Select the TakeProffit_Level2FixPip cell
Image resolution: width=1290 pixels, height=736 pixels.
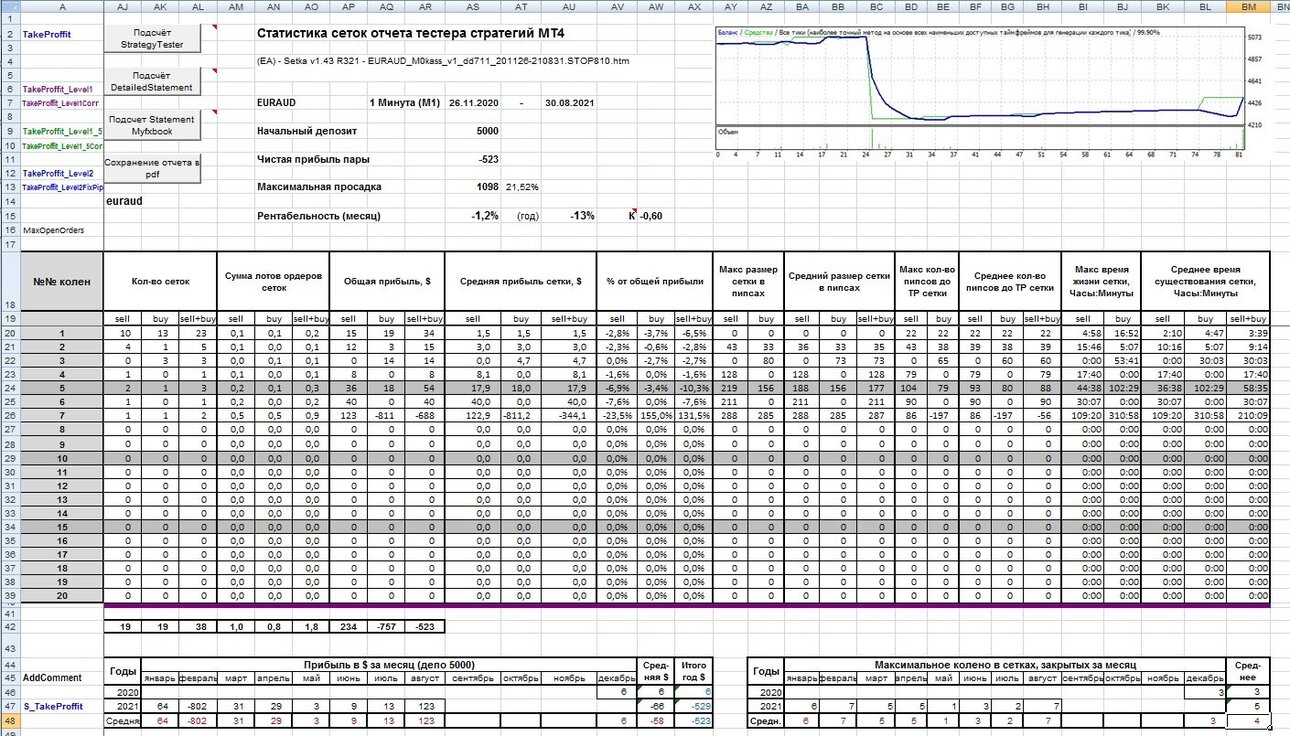[62, 187]
